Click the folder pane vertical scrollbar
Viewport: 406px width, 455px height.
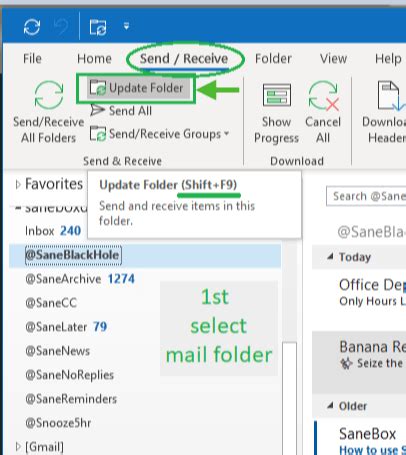289,398
